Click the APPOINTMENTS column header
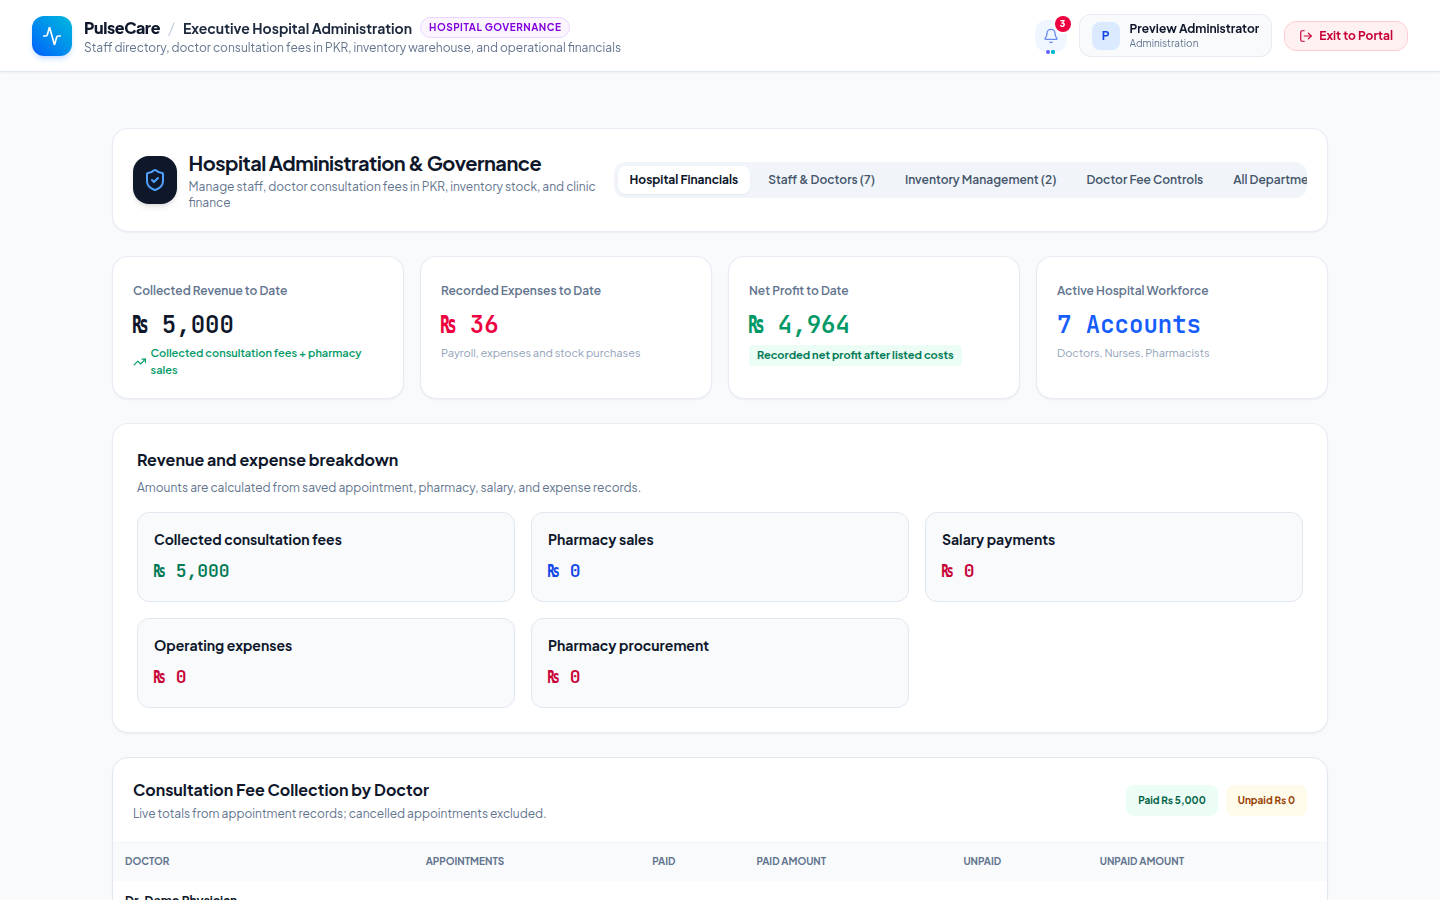 [465, 861]
